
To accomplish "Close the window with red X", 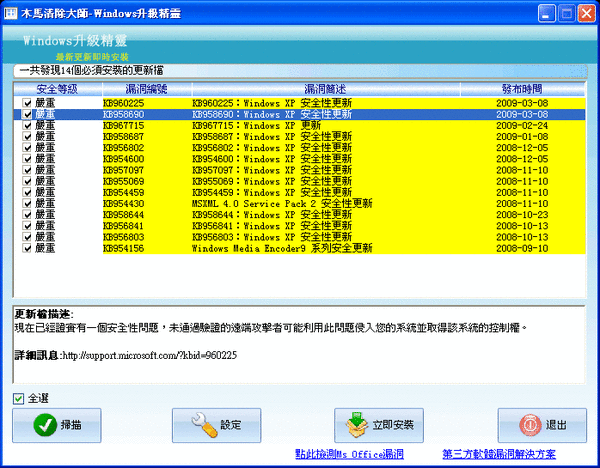I will (x=586, y=14).
